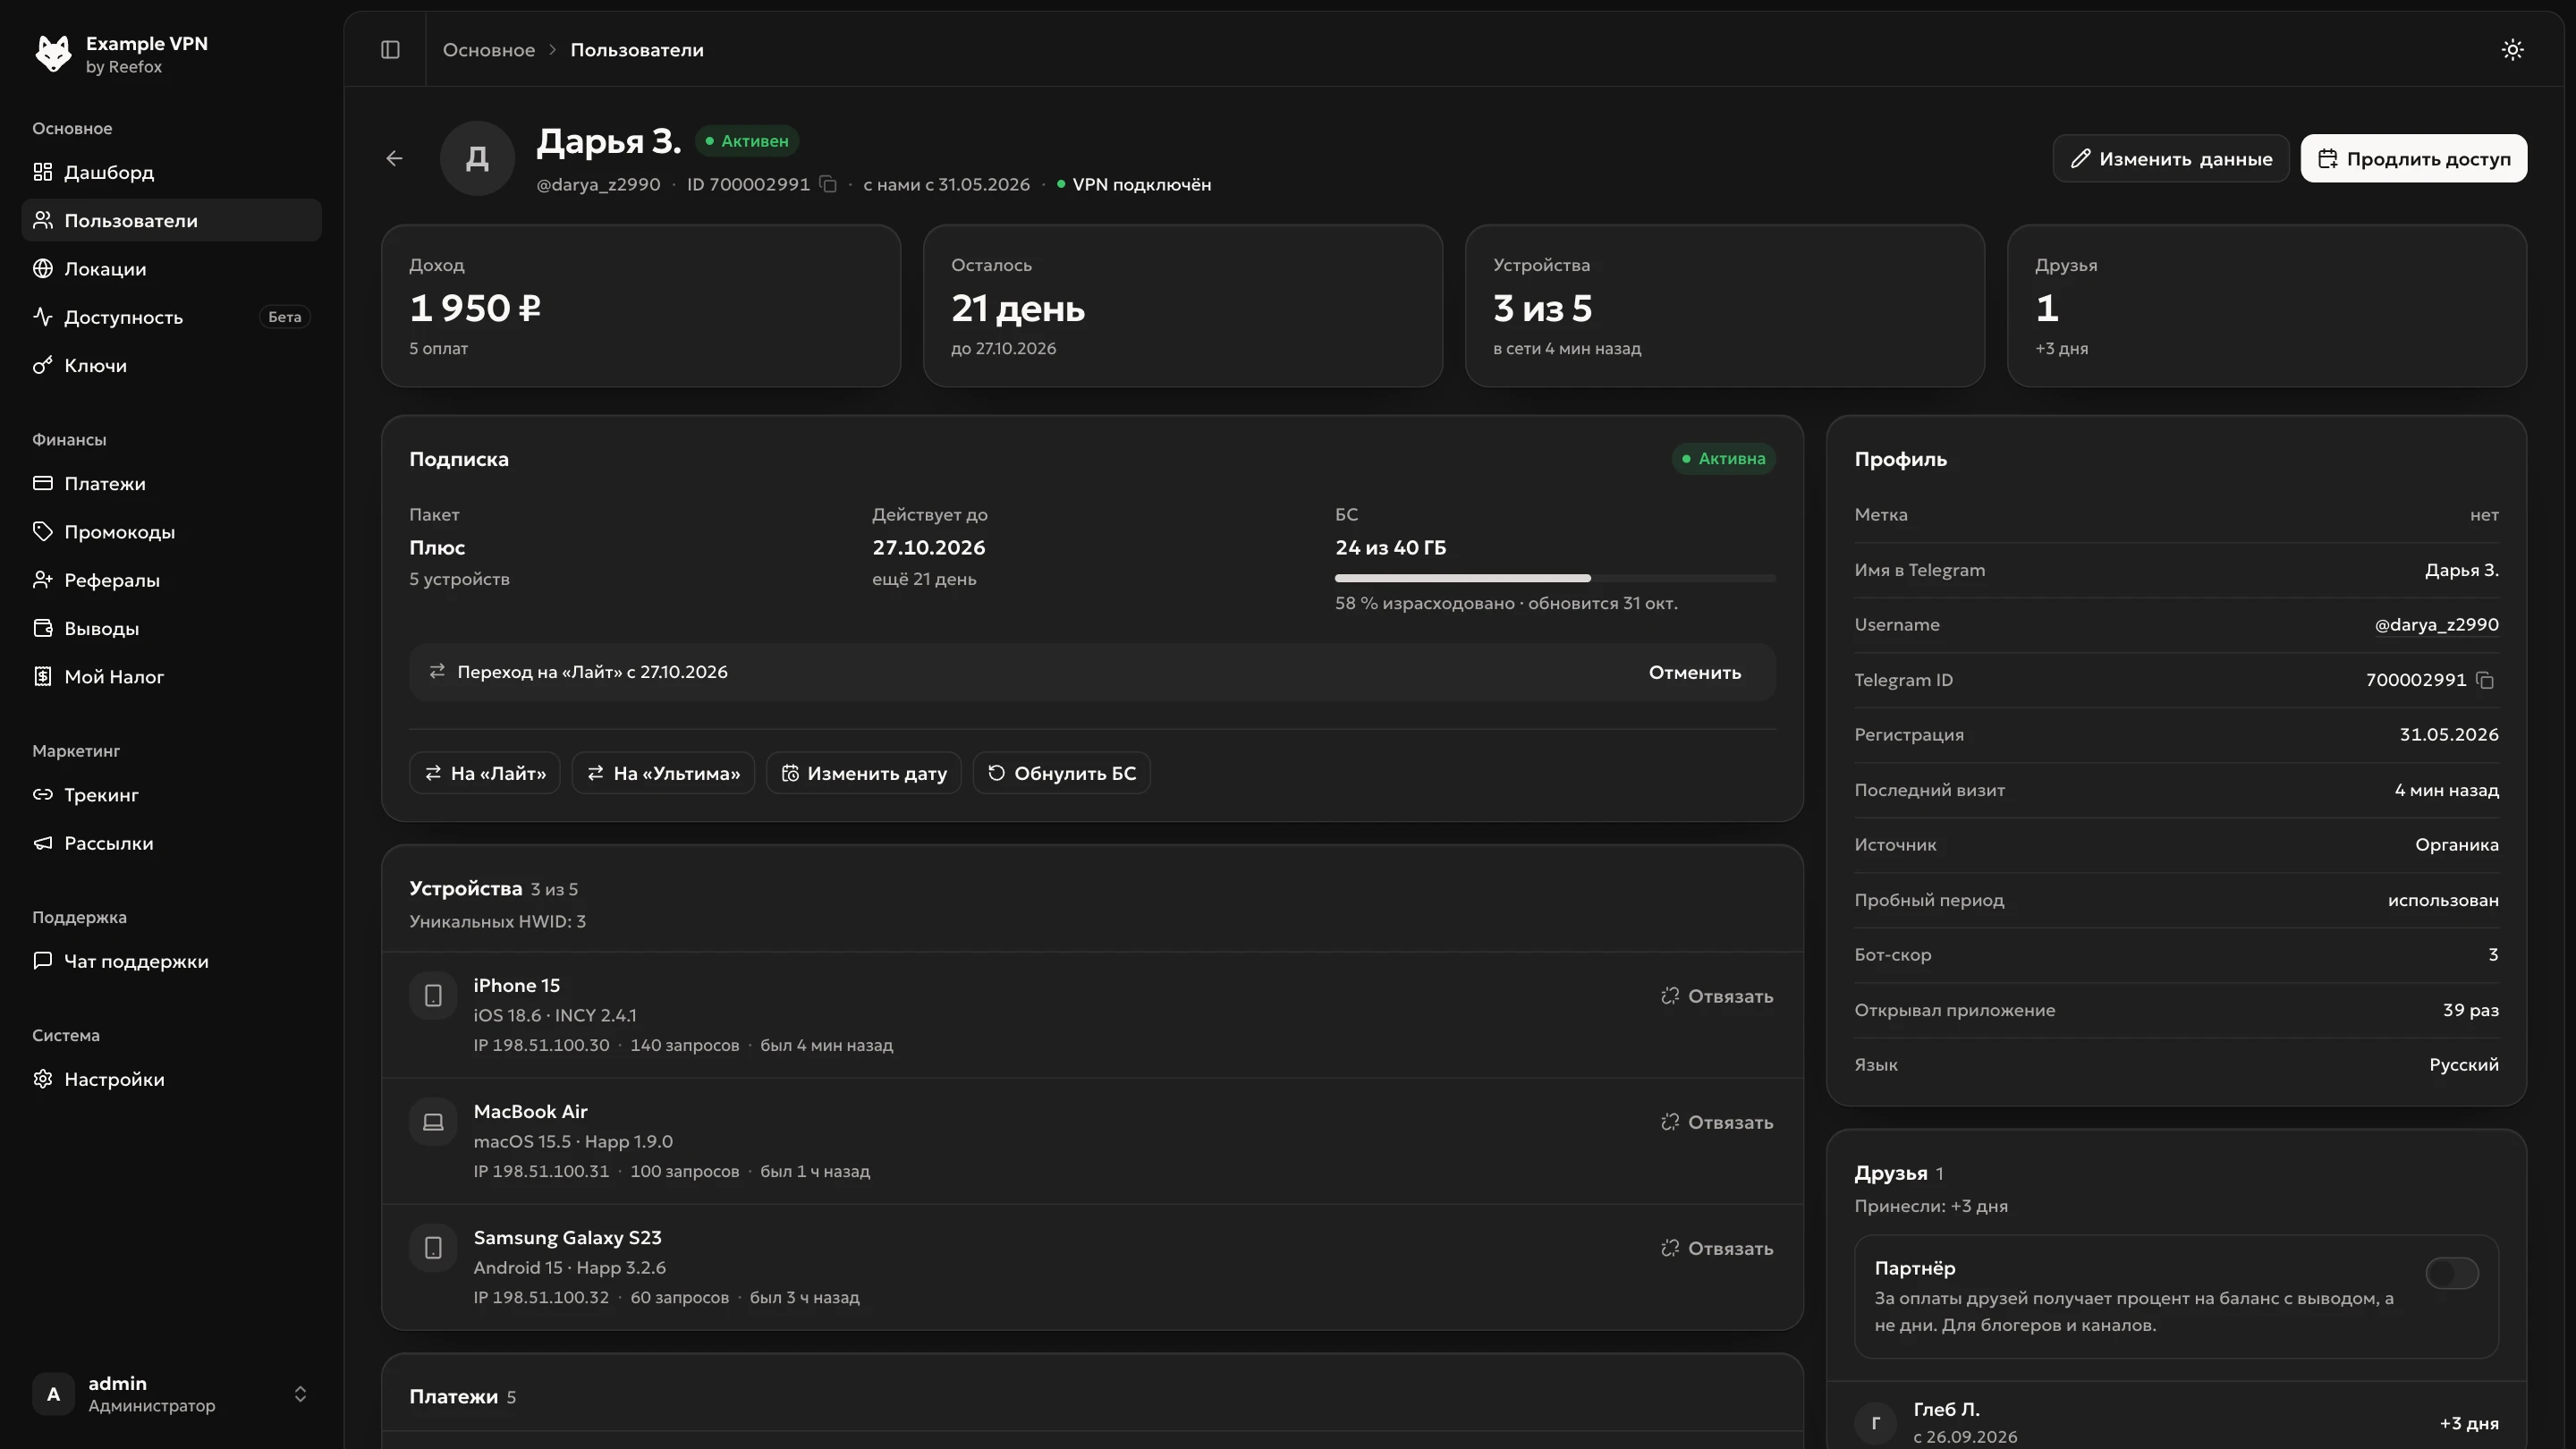Open Локации section
This screenshot has height=1449, width=2576.
(x=172, y=269)
